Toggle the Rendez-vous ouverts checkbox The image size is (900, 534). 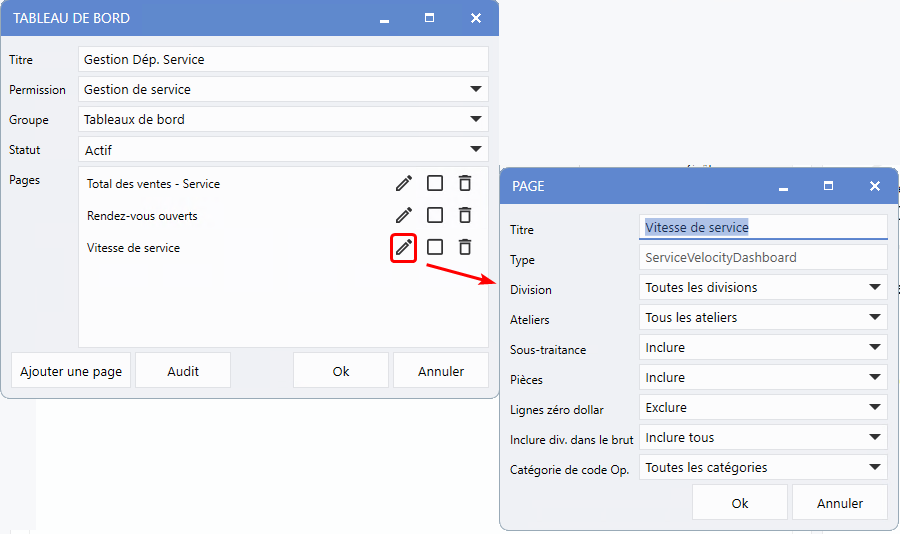(435, 215)
